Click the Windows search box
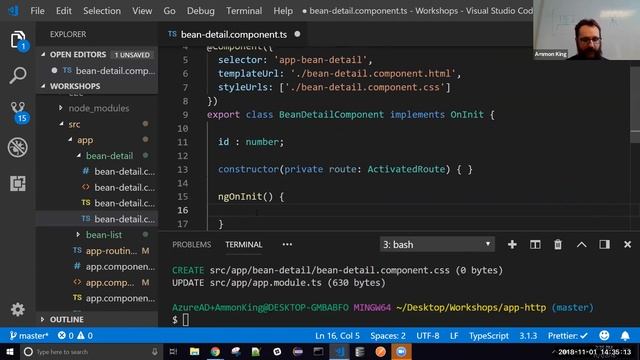 91,351
